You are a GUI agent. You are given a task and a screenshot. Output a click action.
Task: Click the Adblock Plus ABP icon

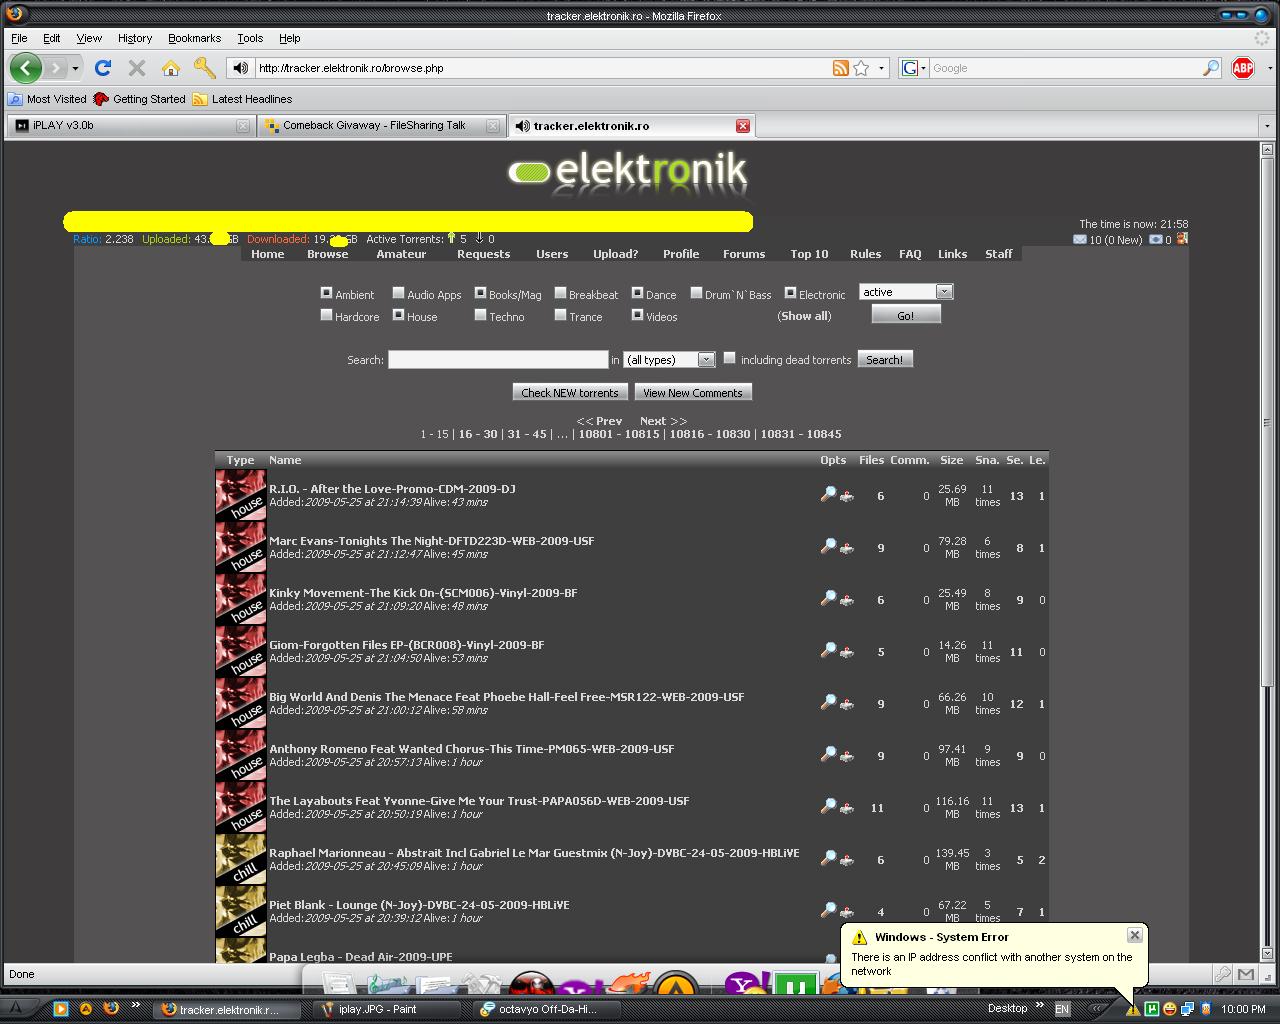(1243, 68)
